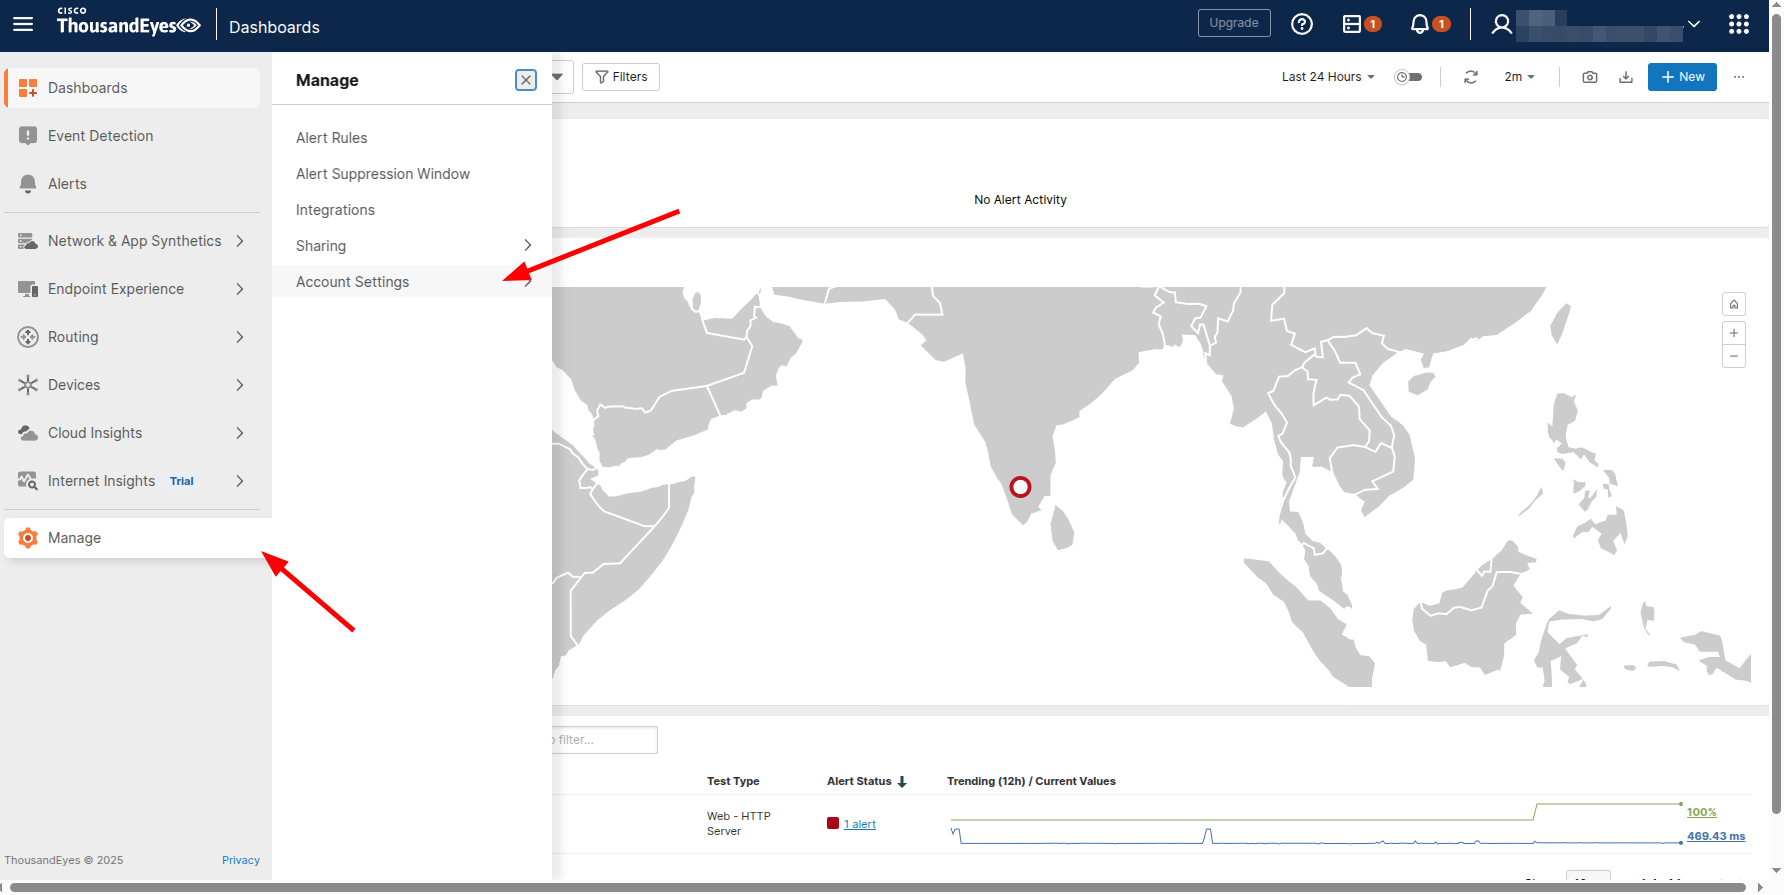Screen dimensions: 1784x895
Task: Open the user profile icon
Action: coord(1501,24)
